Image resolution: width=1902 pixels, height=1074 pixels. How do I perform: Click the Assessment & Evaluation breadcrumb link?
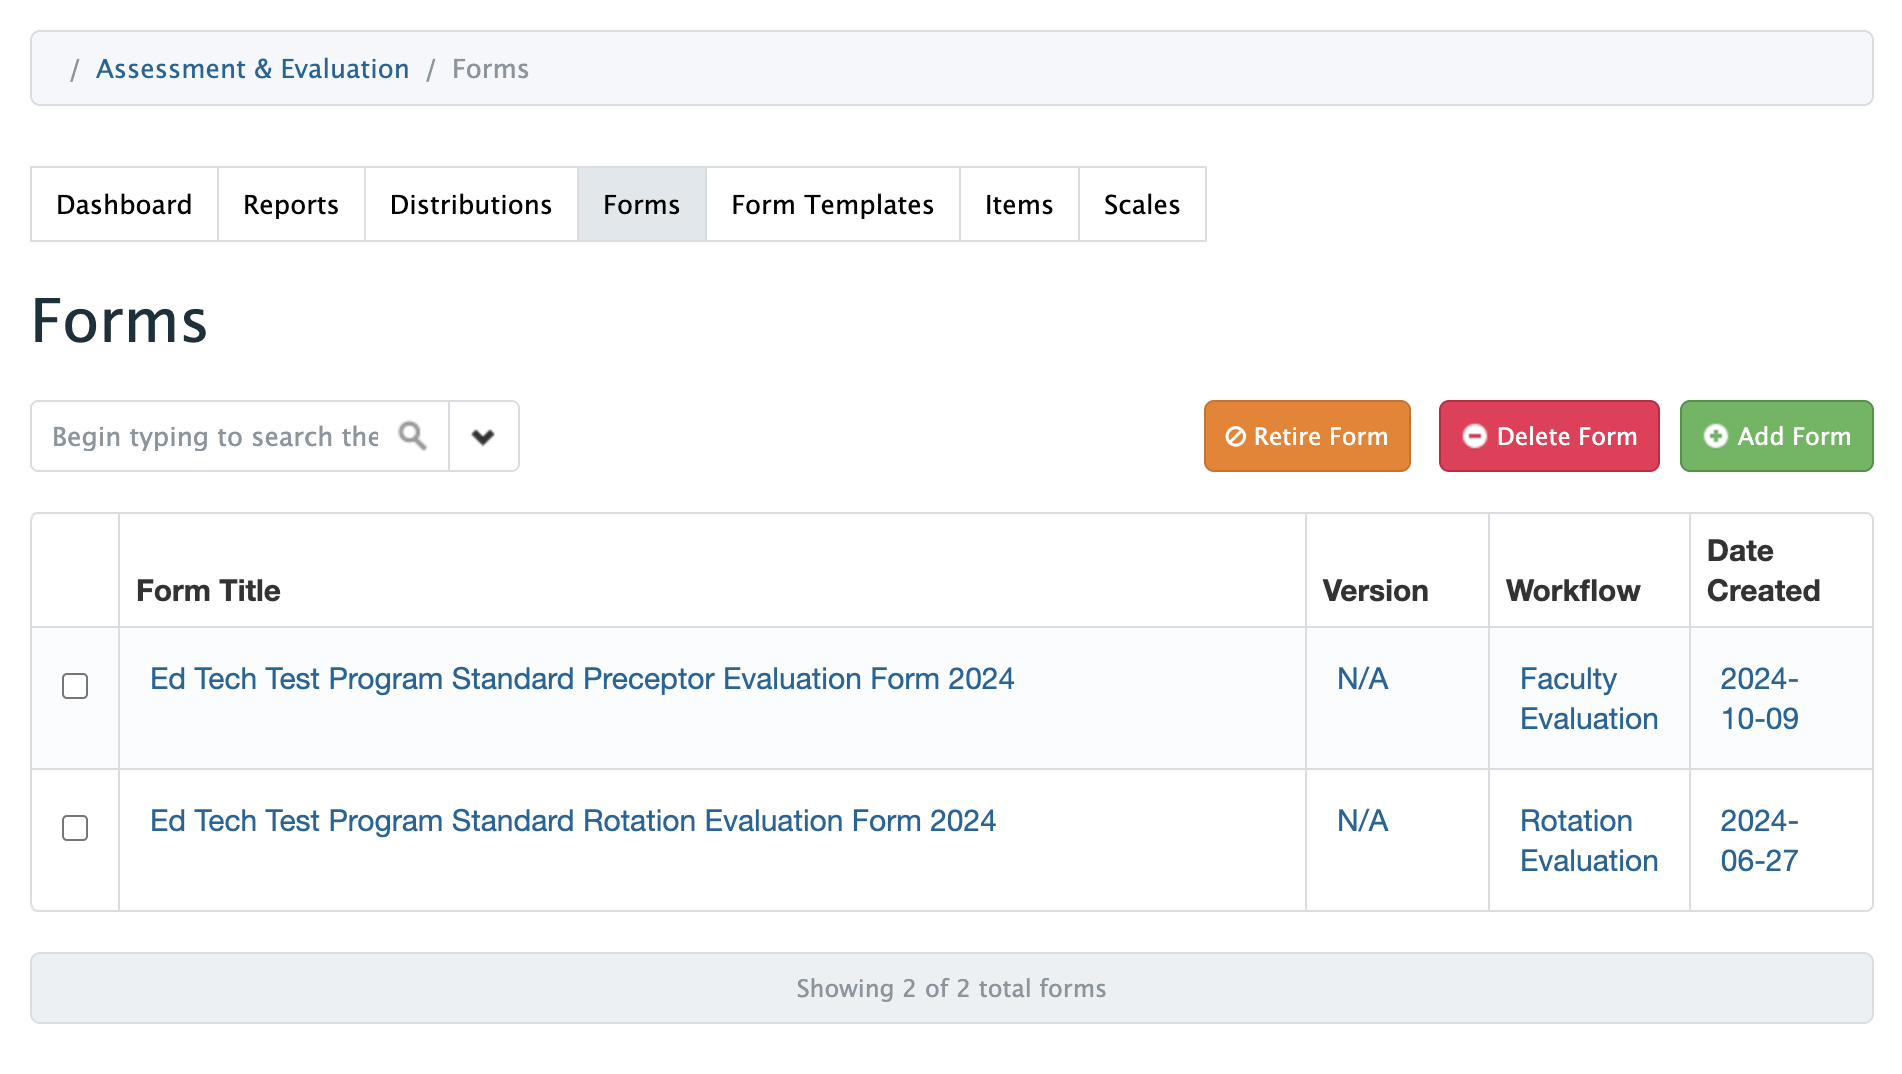pyautogui.click(x=253, y=69)
